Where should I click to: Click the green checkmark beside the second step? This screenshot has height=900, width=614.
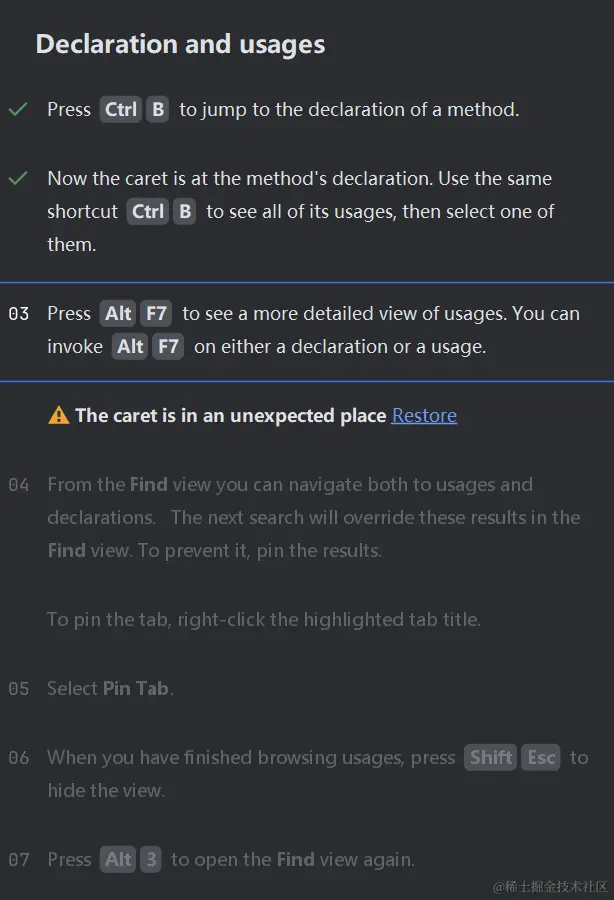click(x=18, y=178)
